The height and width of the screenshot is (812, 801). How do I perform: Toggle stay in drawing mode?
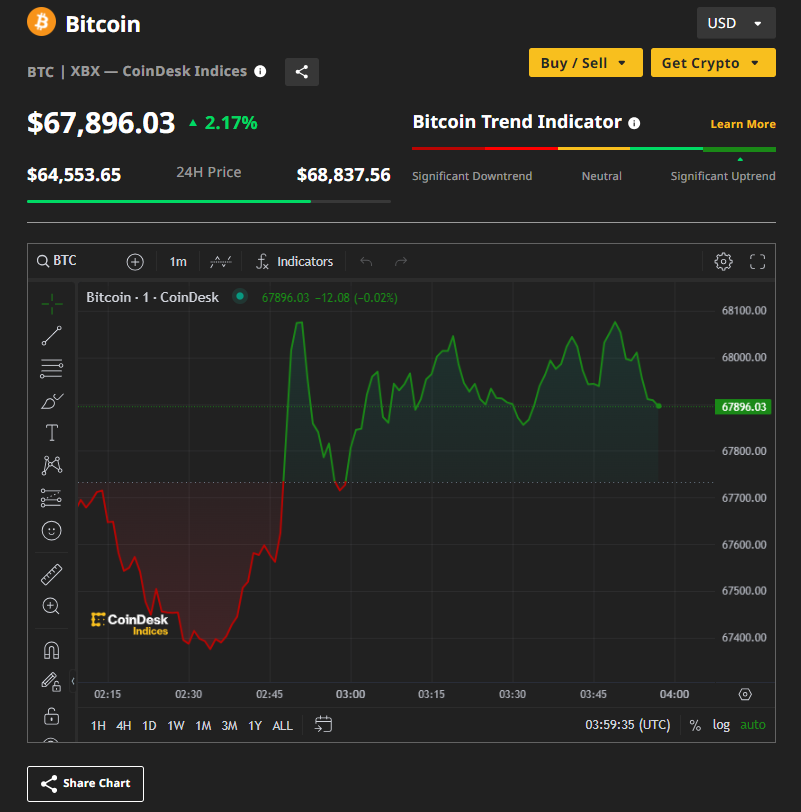52,682
